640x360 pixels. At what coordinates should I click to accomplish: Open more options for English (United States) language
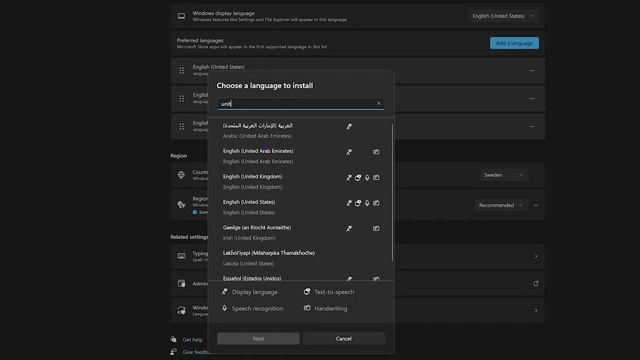(531, 71)
